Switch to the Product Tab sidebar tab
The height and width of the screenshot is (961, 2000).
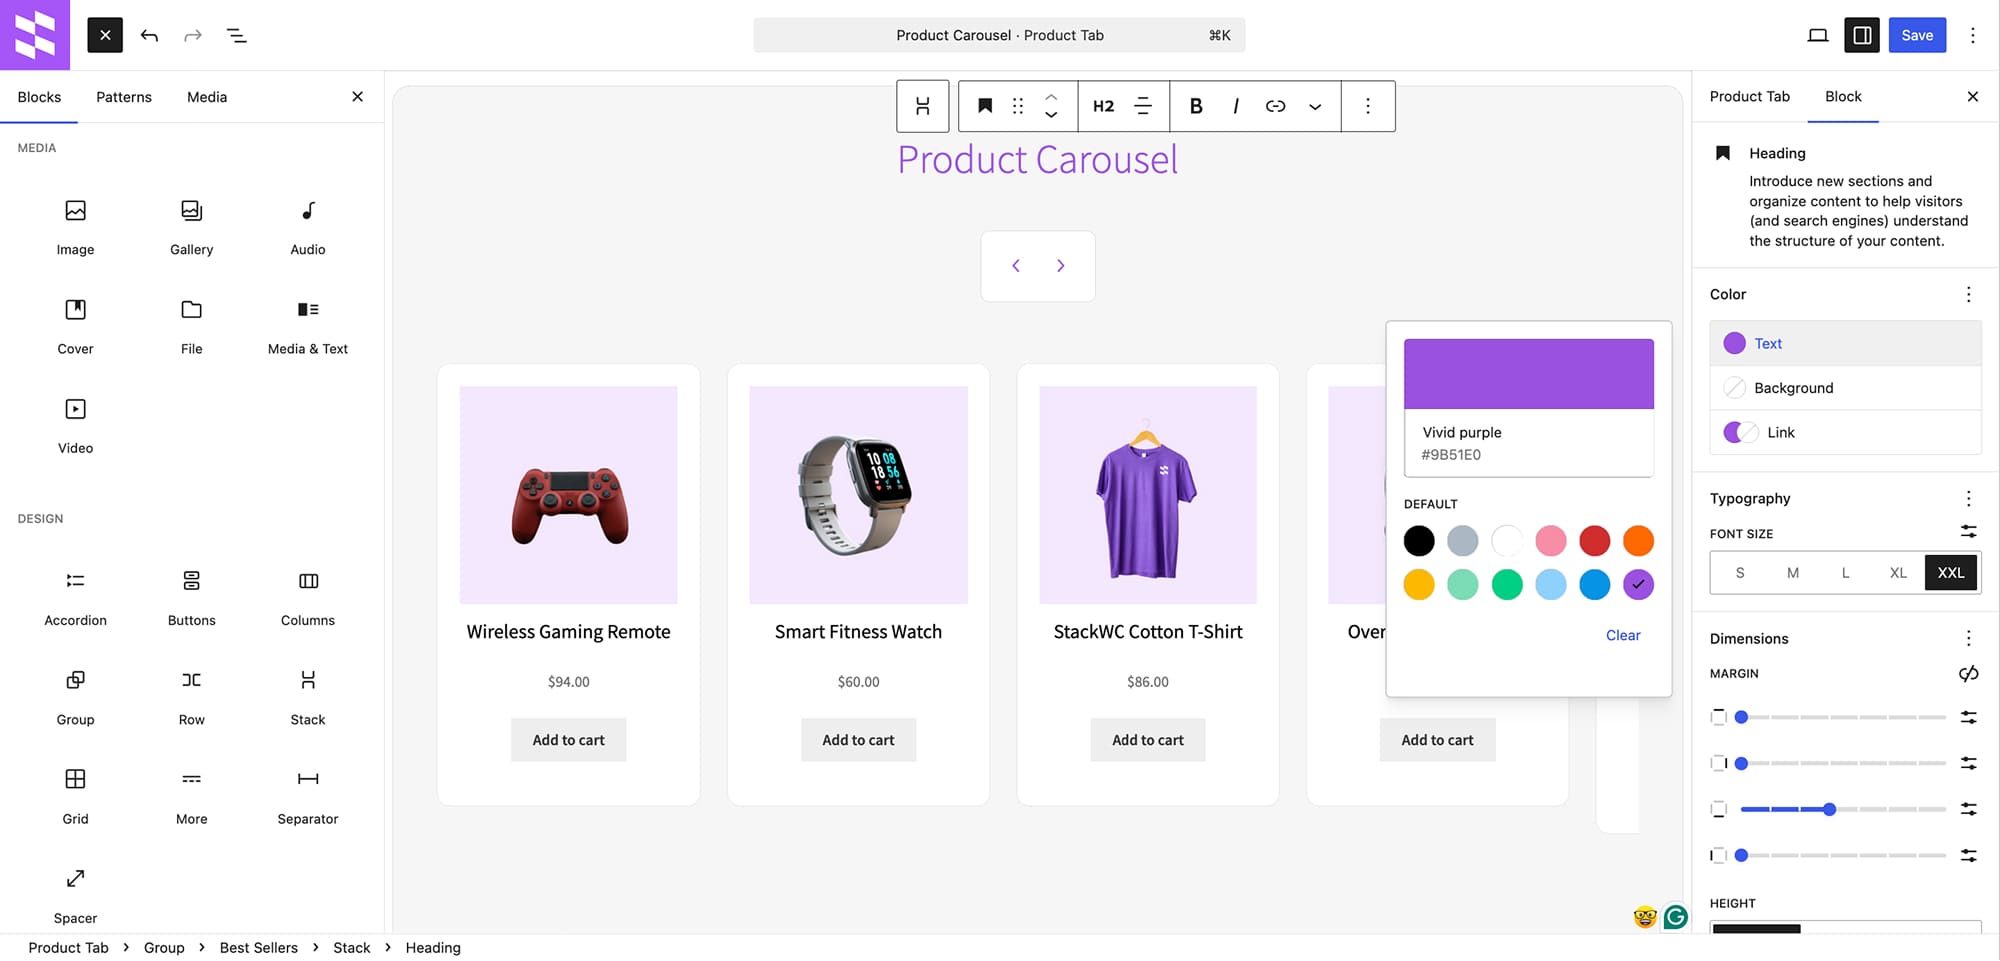coord(1749,97)
